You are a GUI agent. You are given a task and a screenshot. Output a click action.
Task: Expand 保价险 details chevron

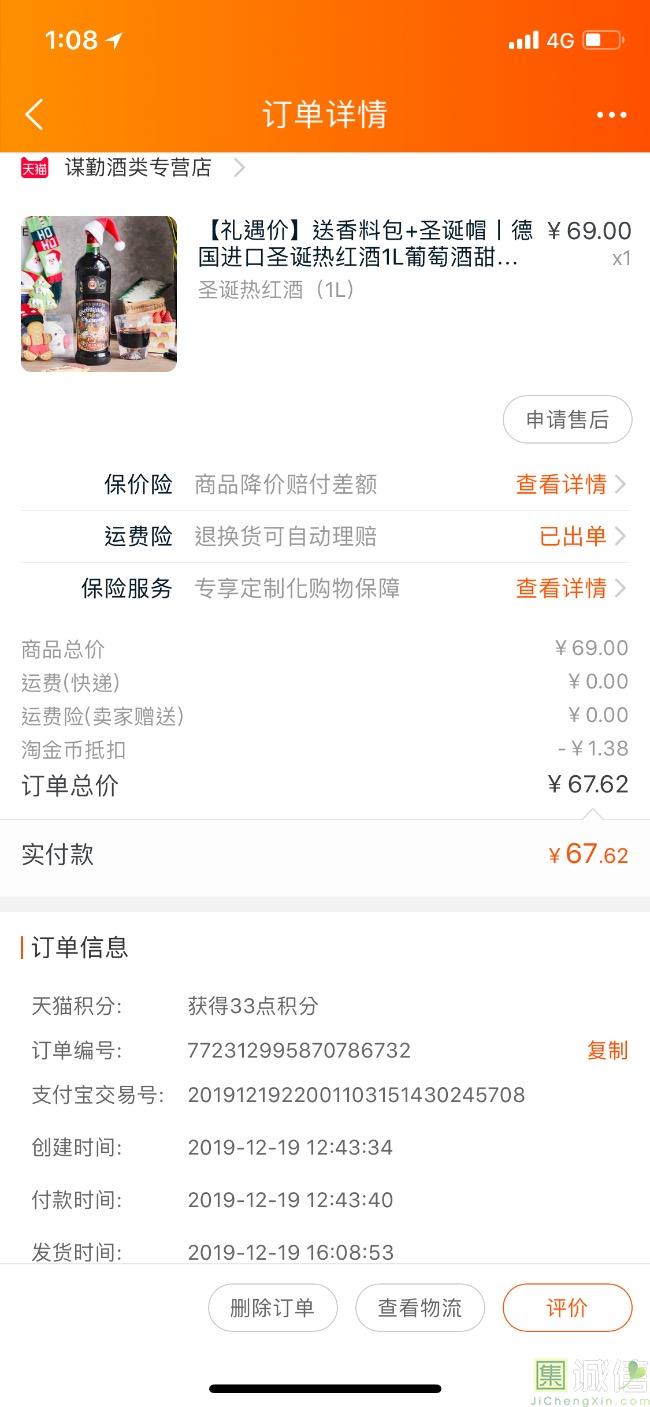pos(621,485)
